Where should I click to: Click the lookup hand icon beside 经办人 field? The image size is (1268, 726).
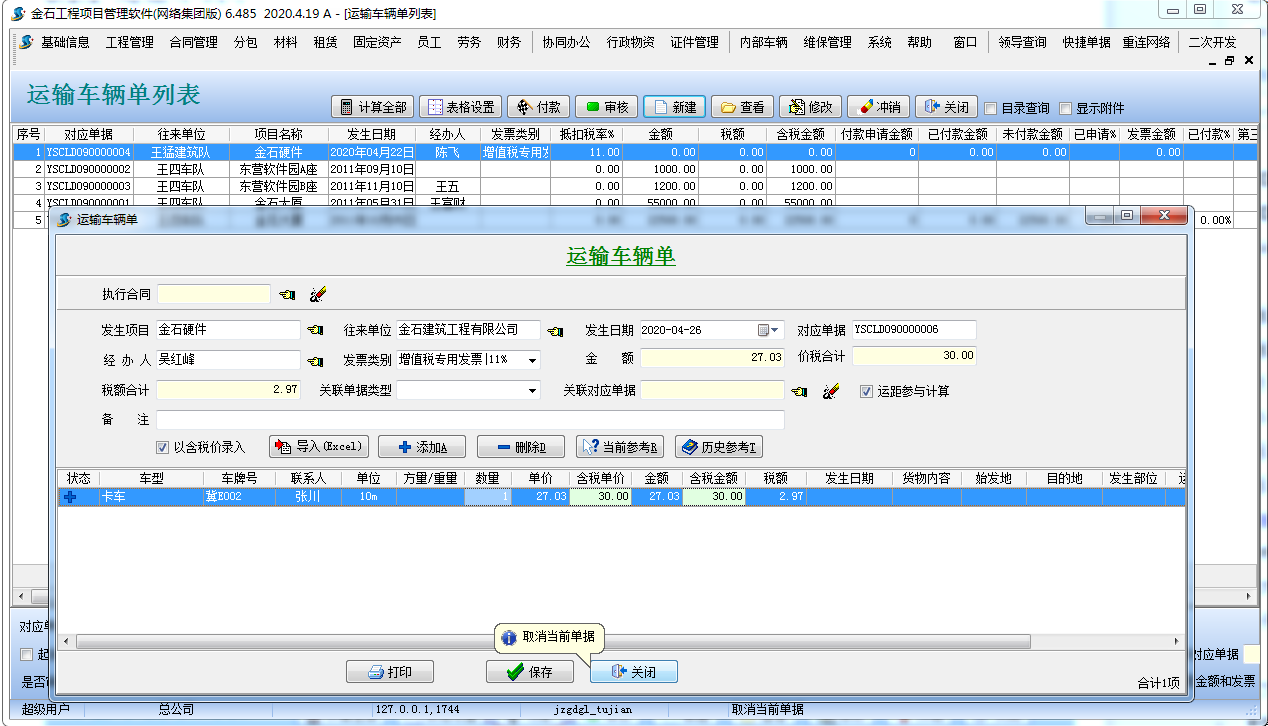click(x=315, y=360)
